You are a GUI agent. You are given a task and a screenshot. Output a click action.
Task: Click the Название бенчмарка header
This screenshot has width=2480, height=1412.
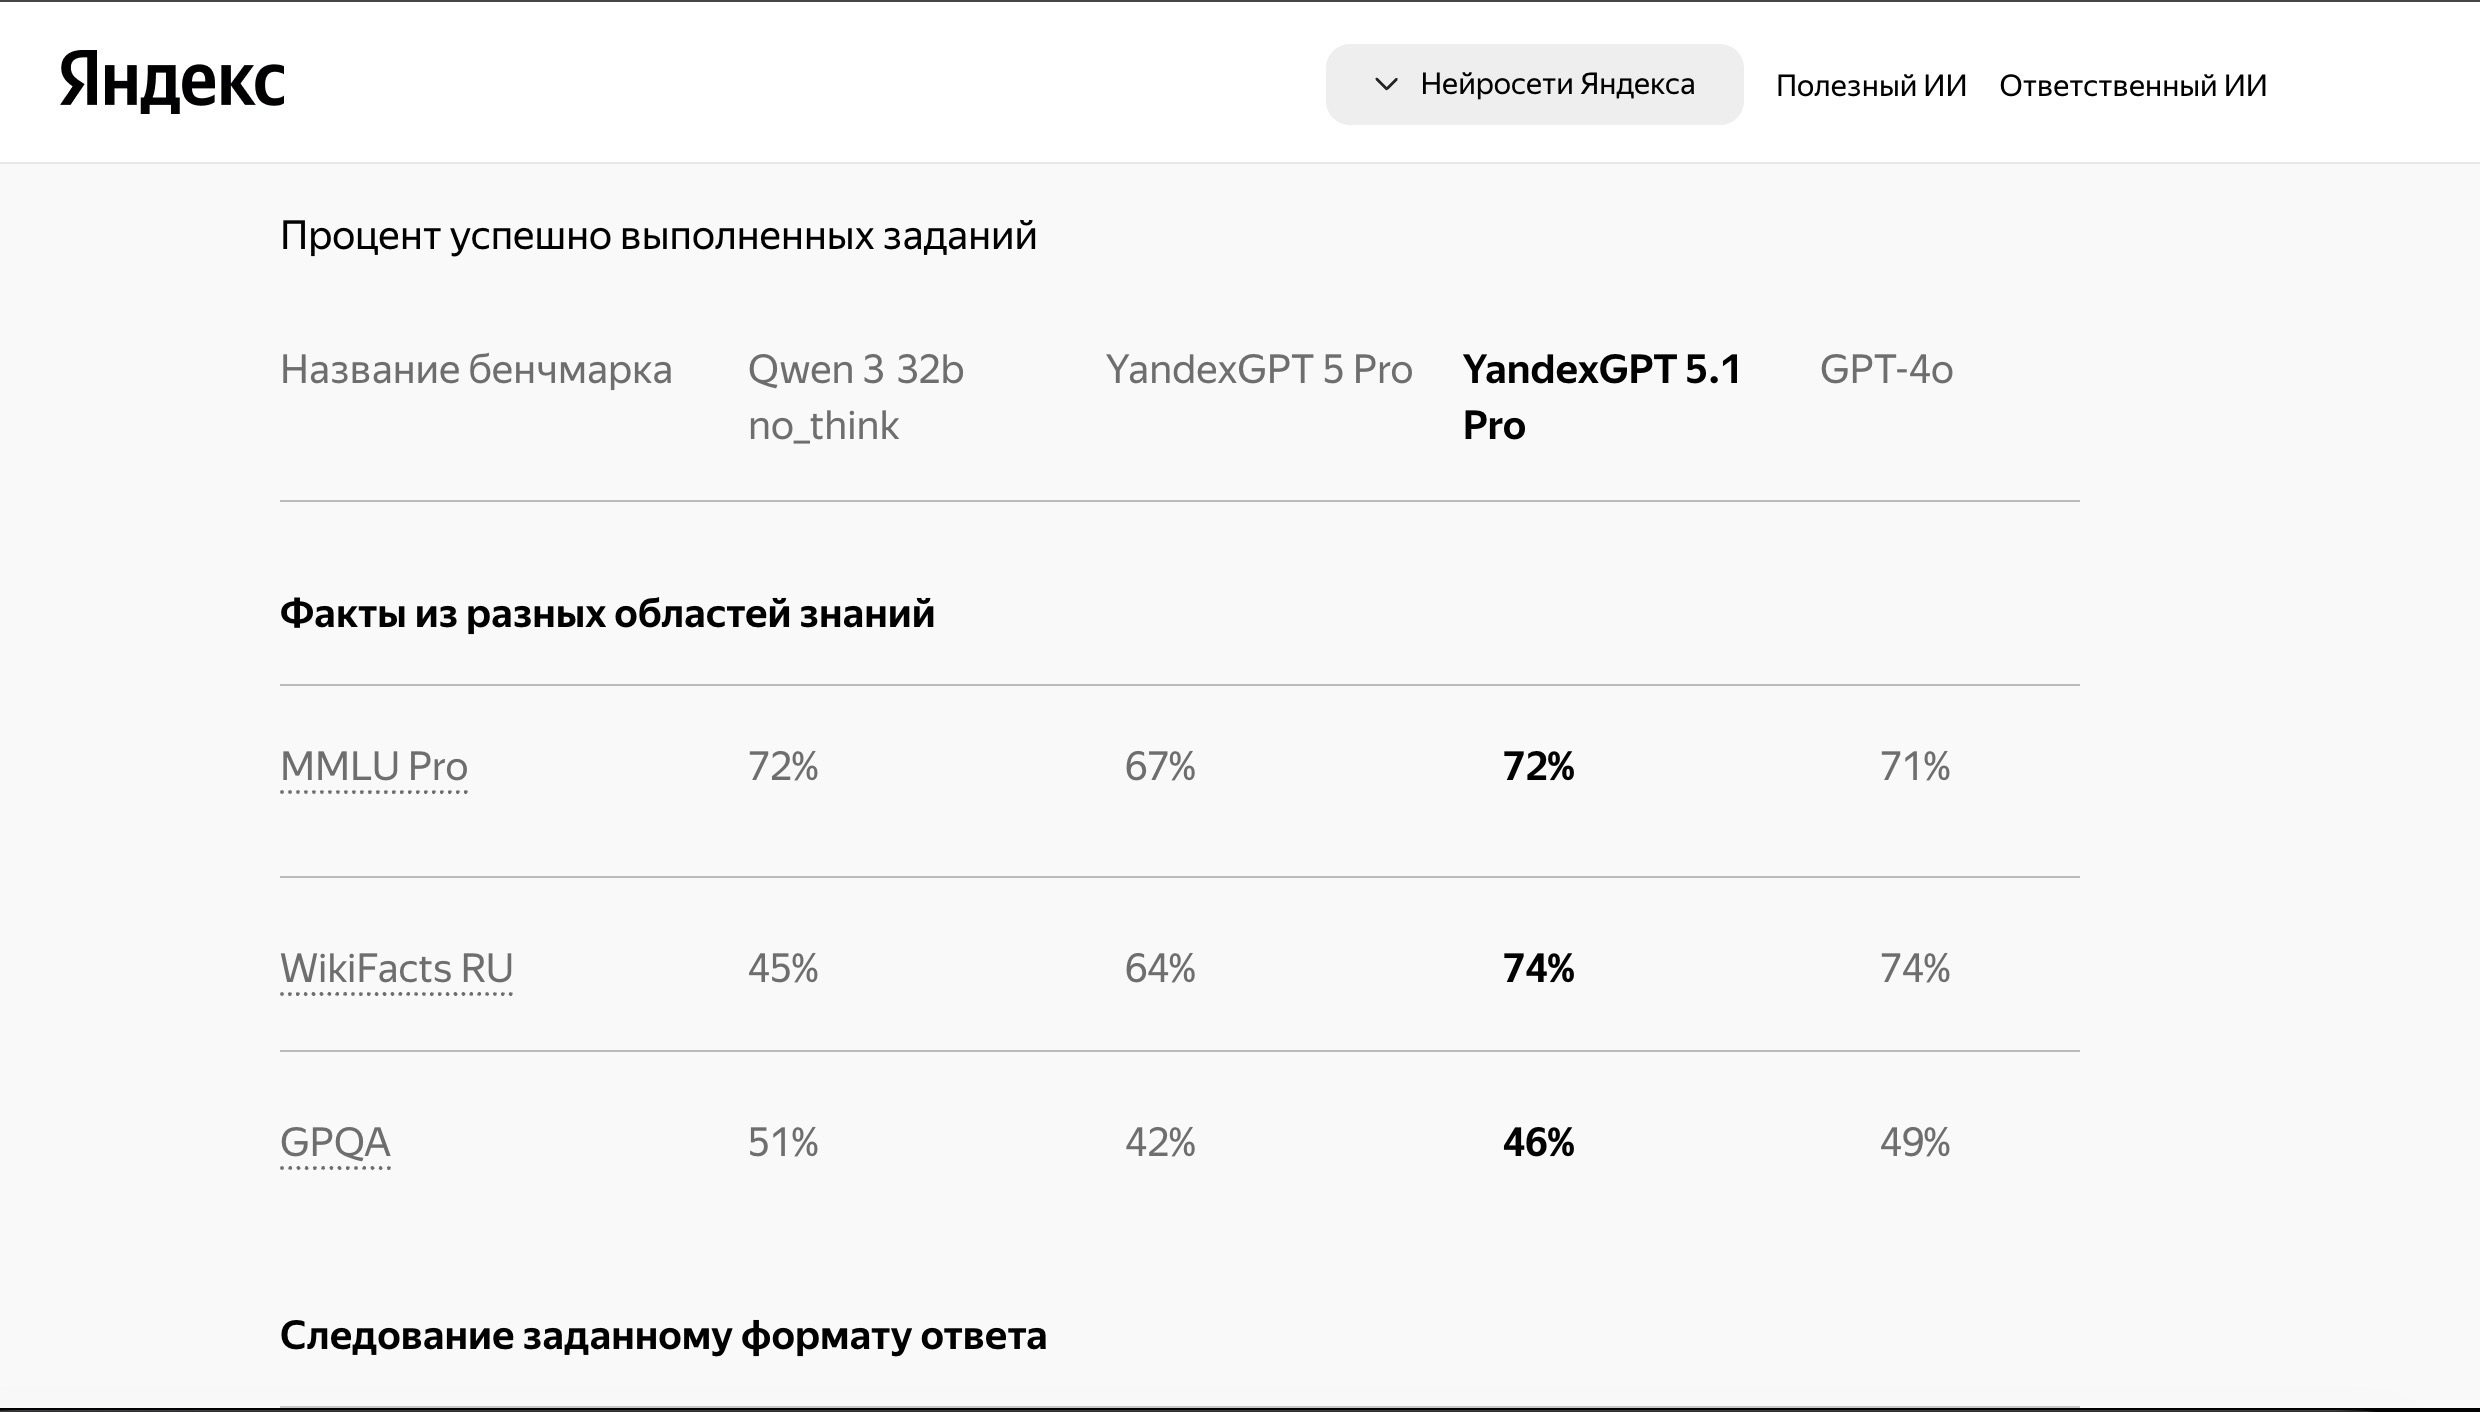476,370
